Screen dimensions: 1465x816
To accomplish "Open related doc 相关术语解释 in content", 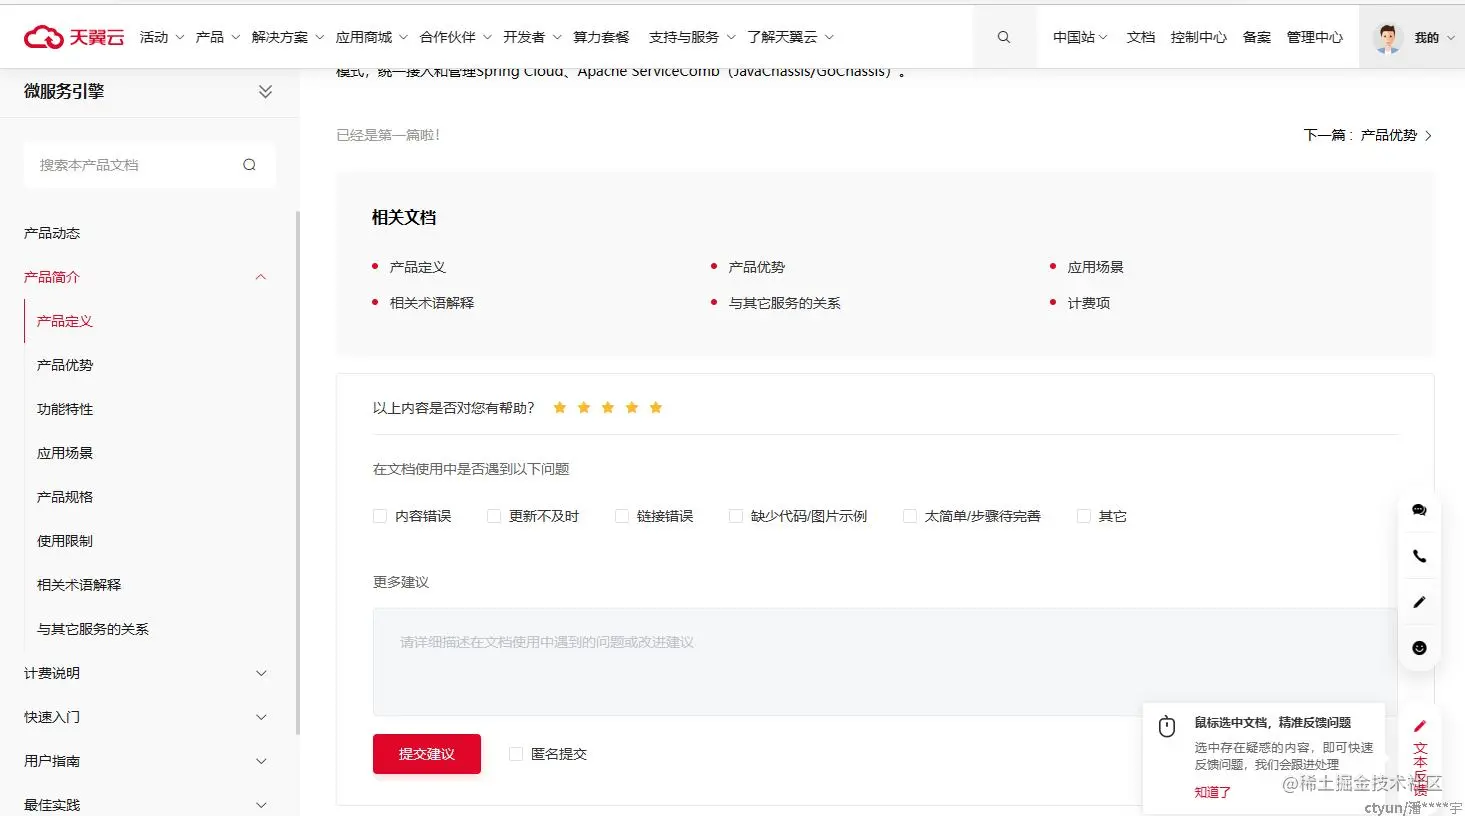I will 432,303.
